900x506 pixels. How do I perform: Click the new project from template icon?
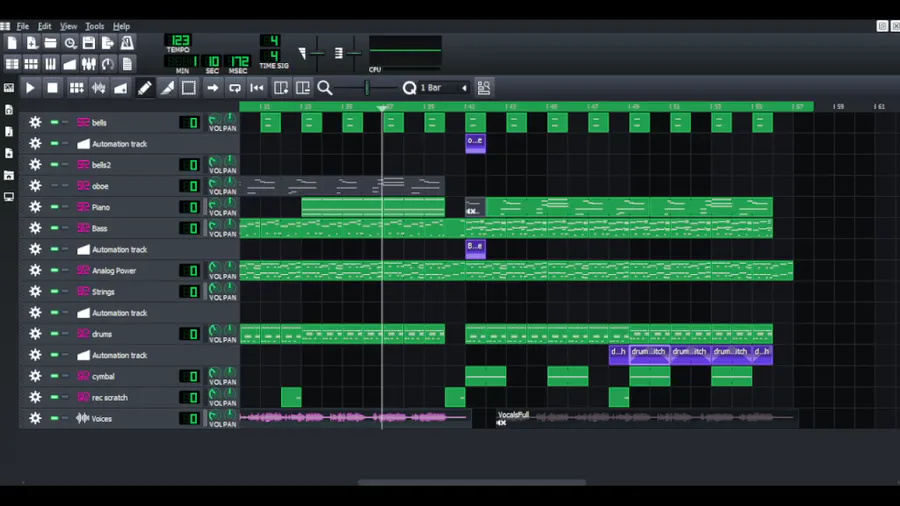pos(32,43)
